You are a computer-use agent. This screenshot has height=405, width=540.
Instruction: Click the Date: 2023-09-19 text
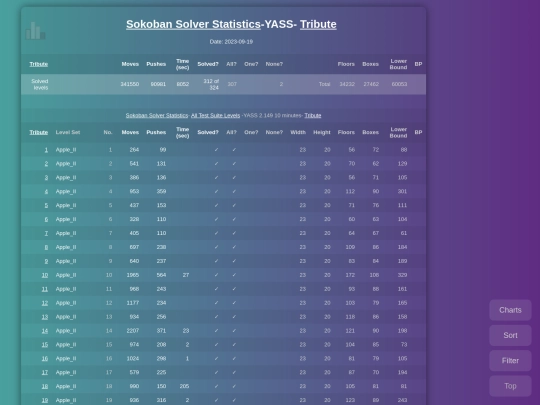coord(231,42)
